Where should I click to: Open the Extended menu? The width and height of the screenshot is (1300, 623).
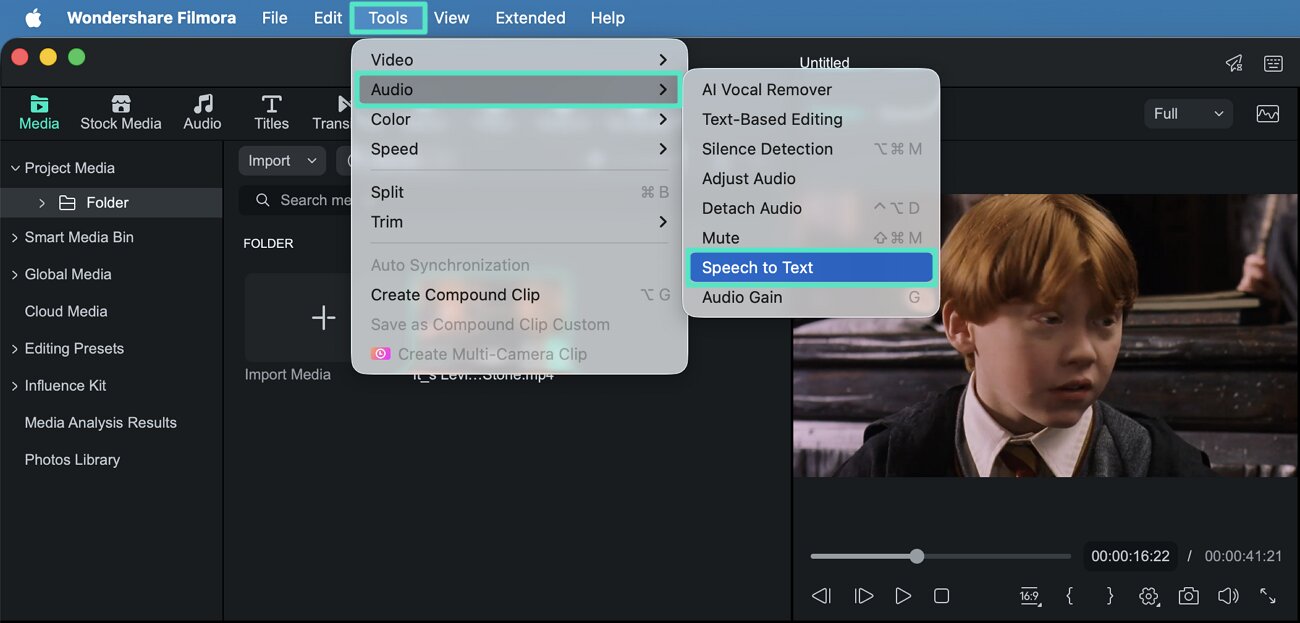click(530, 18)
